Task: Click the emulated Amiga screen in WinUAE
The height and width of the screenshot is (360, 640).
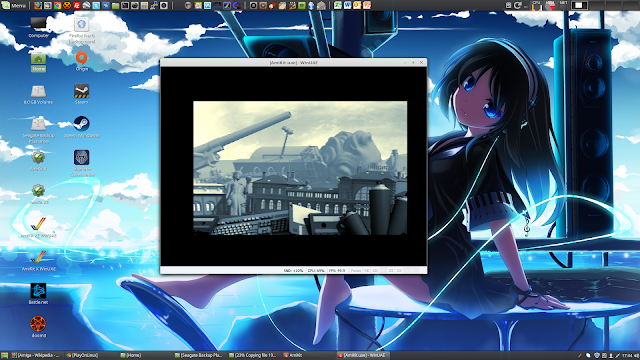Action: tap(300, 168)
